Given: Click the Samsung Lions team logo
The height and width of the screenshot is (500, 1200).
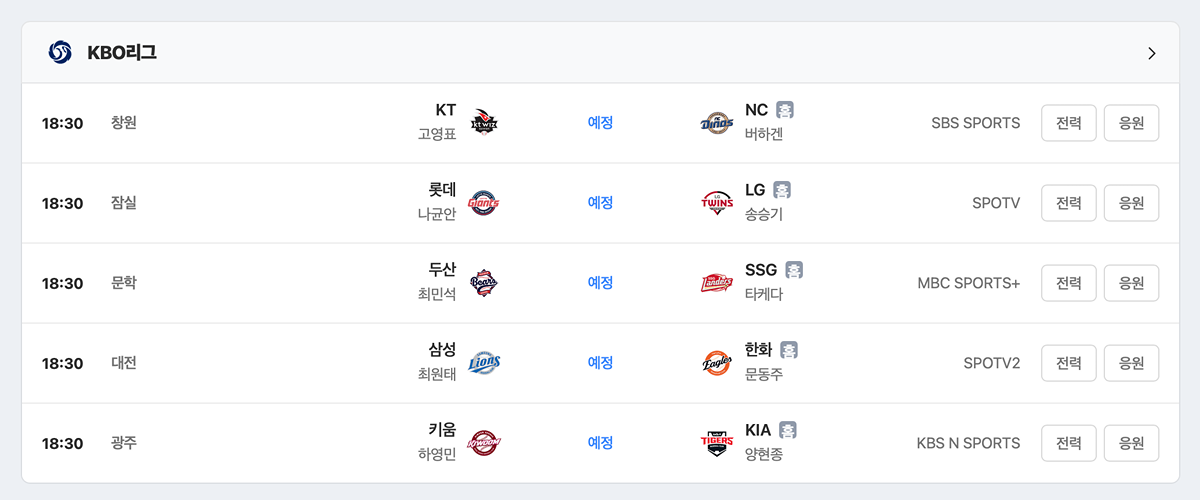Looking at the screenshot, I should pyautogui.click(x=484, y=363).
